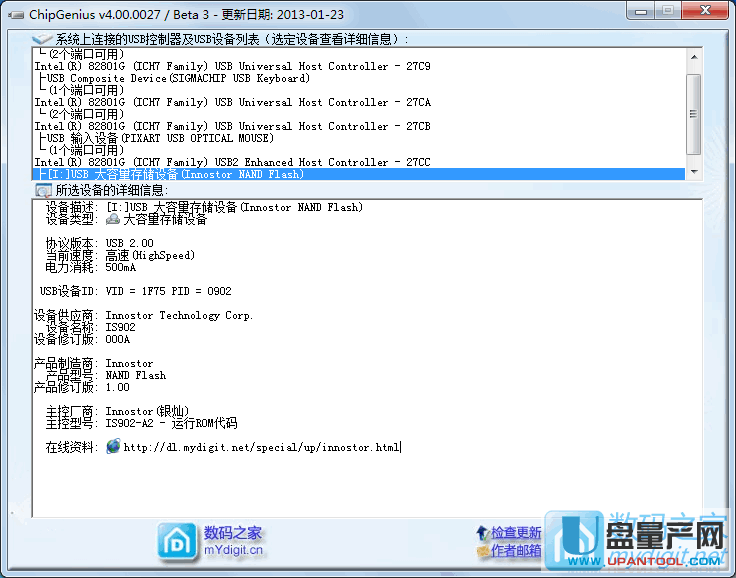This screenshot has width=736, height=578.
Task: Select USB2 Enhanced Host Controller 27CC
Action: pyautogui.click(x=232, y=162)
